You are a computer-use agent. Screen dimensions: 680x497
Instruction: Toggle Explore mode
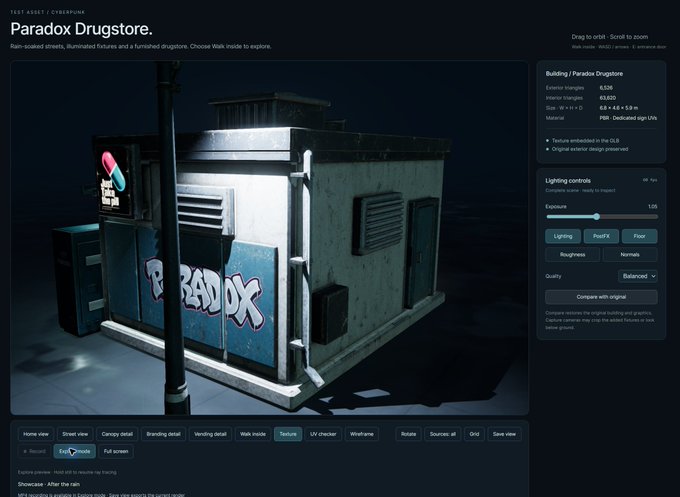[x=75, y=451]
